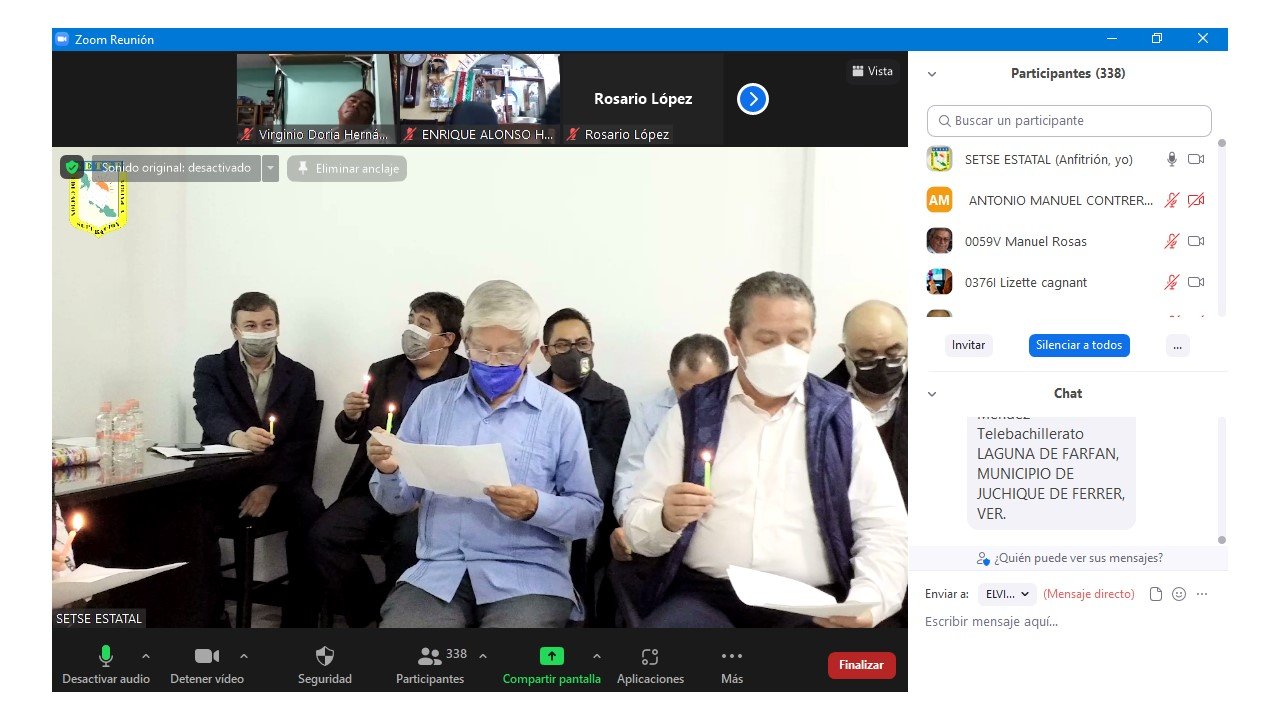Image resolution: width=1280 pixels, height=720 pixels.
Task: Click camera icon of 0376I Lizette cagnant
Action: click(x=1196, y=282)
